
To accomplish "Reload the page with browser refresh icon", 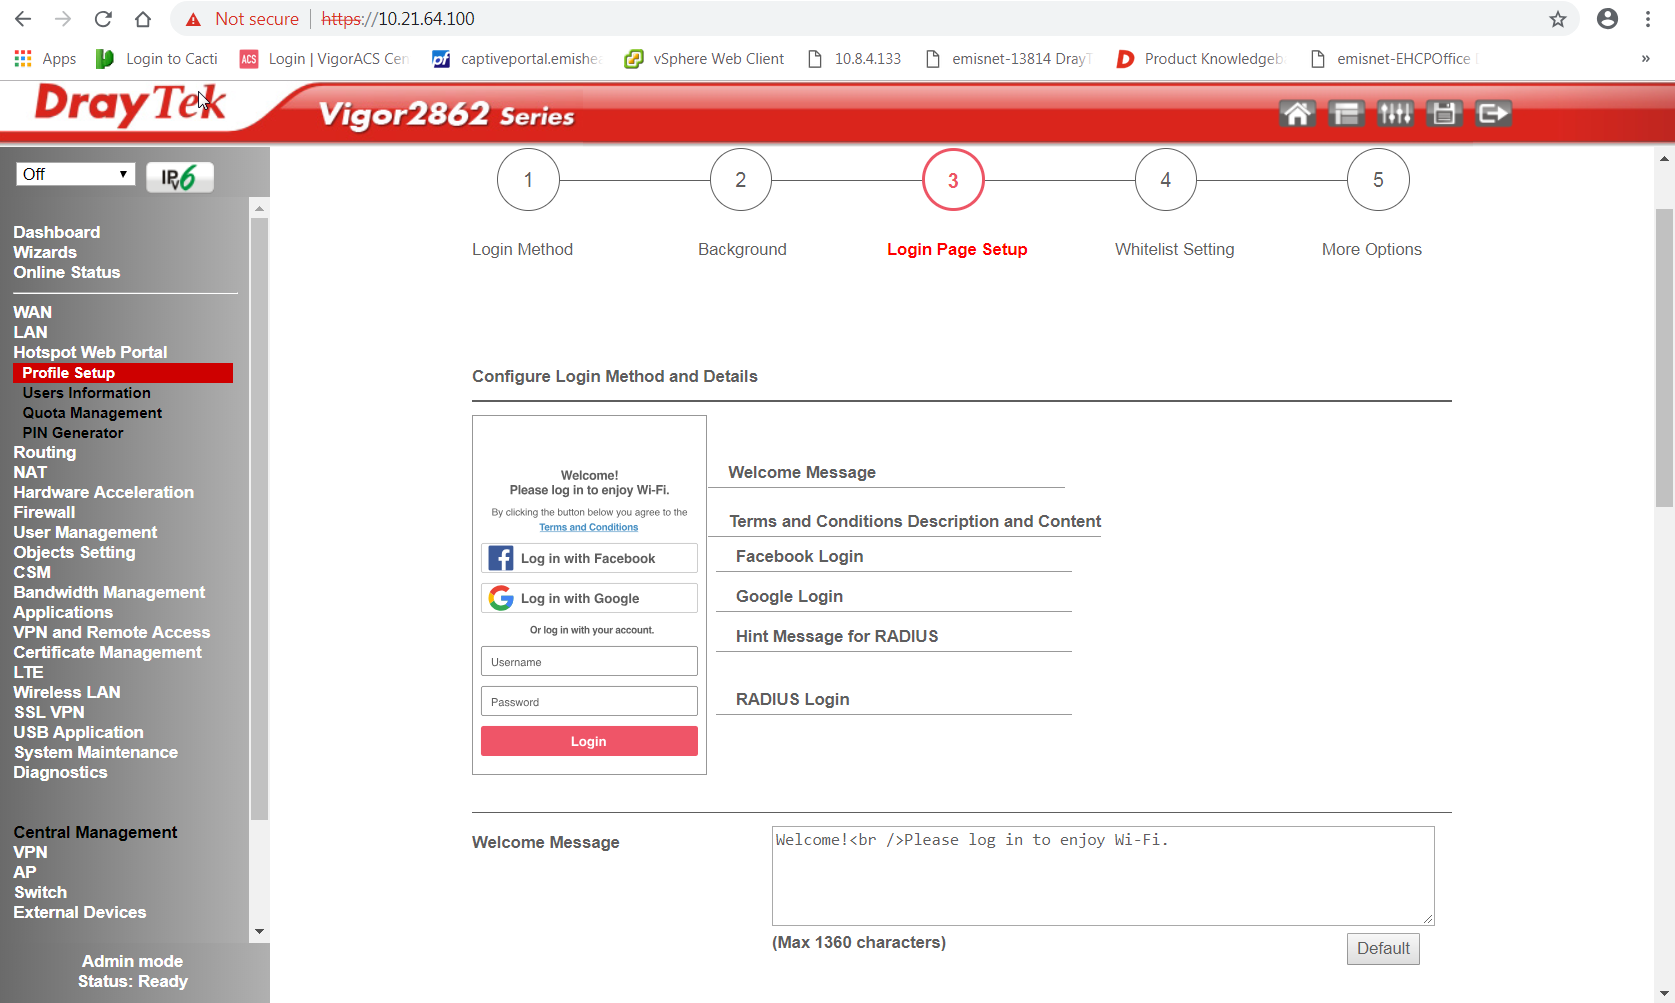I will (103, 19).
